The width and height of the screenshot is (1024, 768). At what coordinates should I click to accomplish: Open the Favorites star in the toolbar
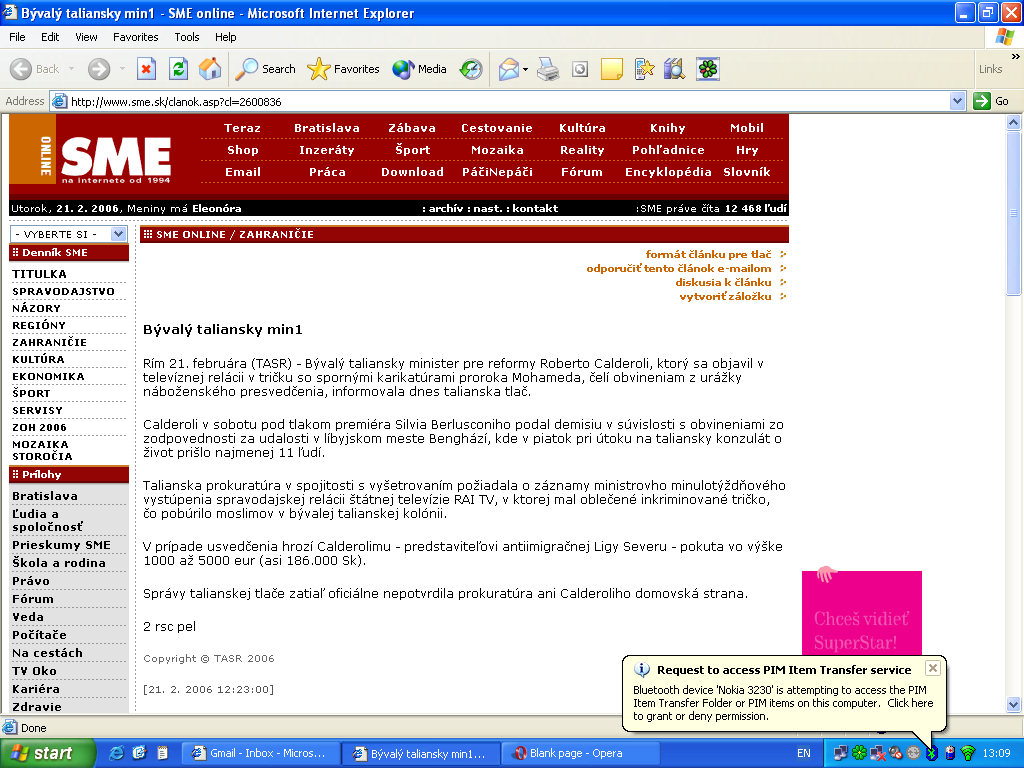(x=344, y=69)
